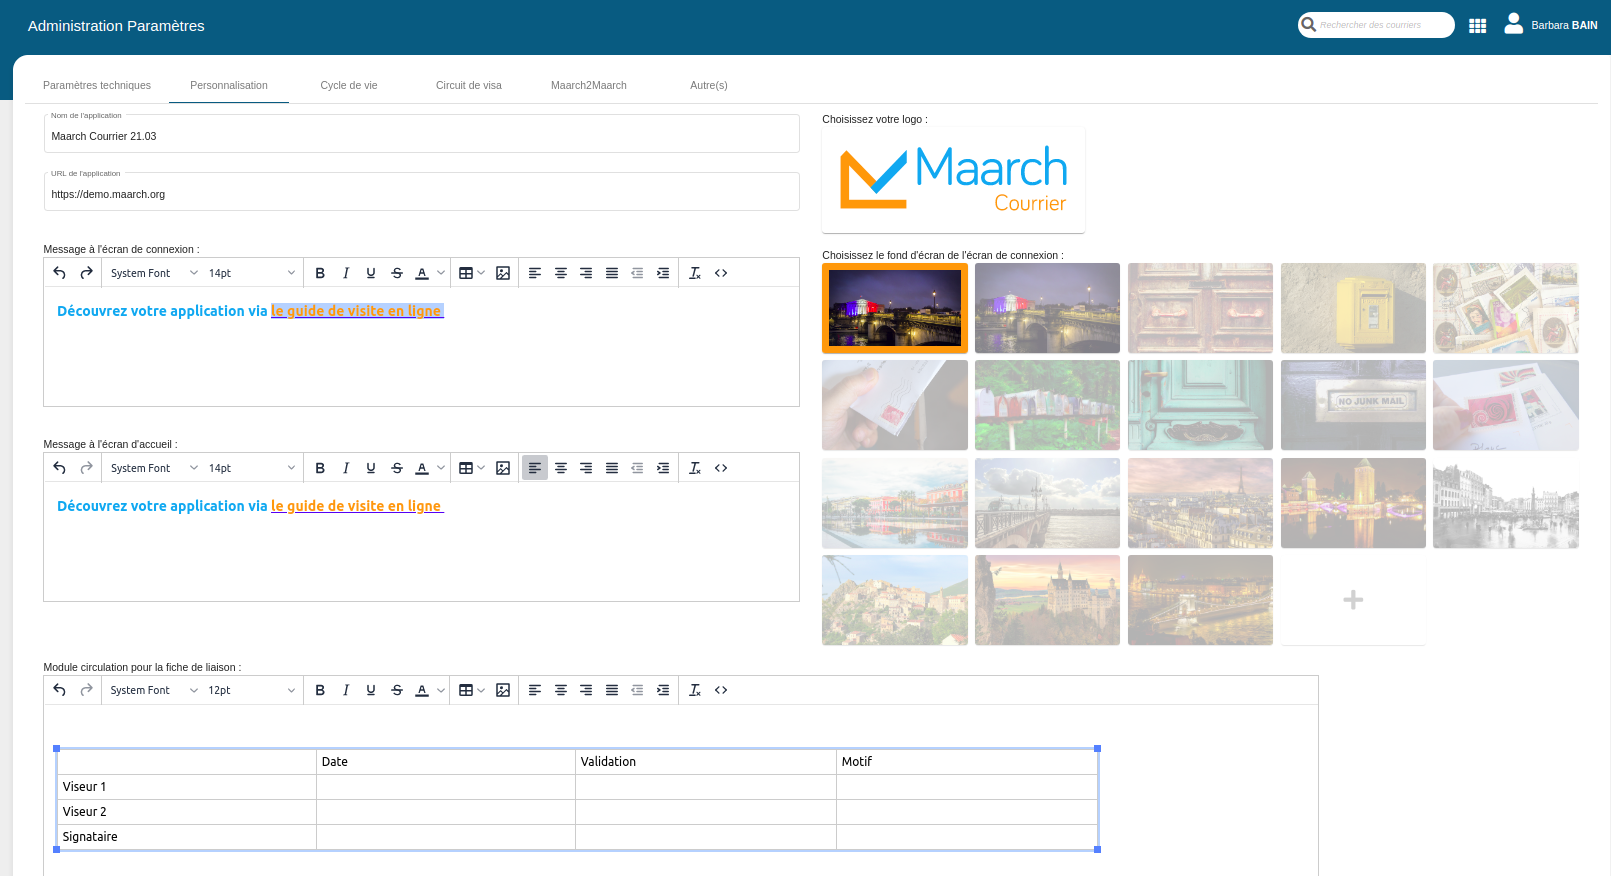Click Italic in the fiche de liaison editor
This screenshot has width=1611, height=876.
pyautogui.click(x=346, y=690)
